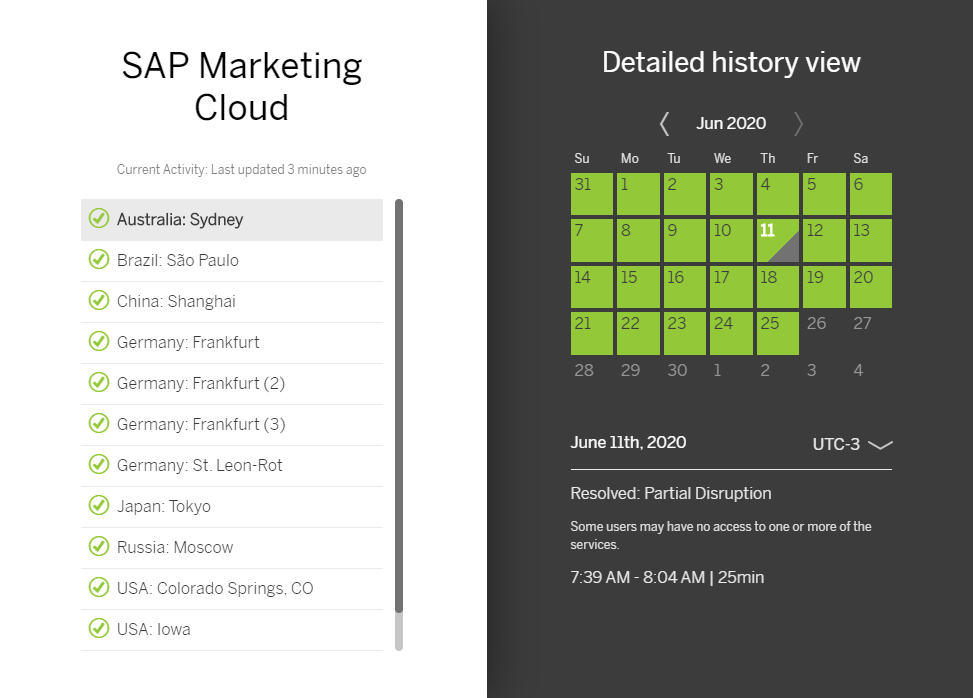Select June 18 calendar day
Screen dimensions: 973x698
tap(778, 287)
